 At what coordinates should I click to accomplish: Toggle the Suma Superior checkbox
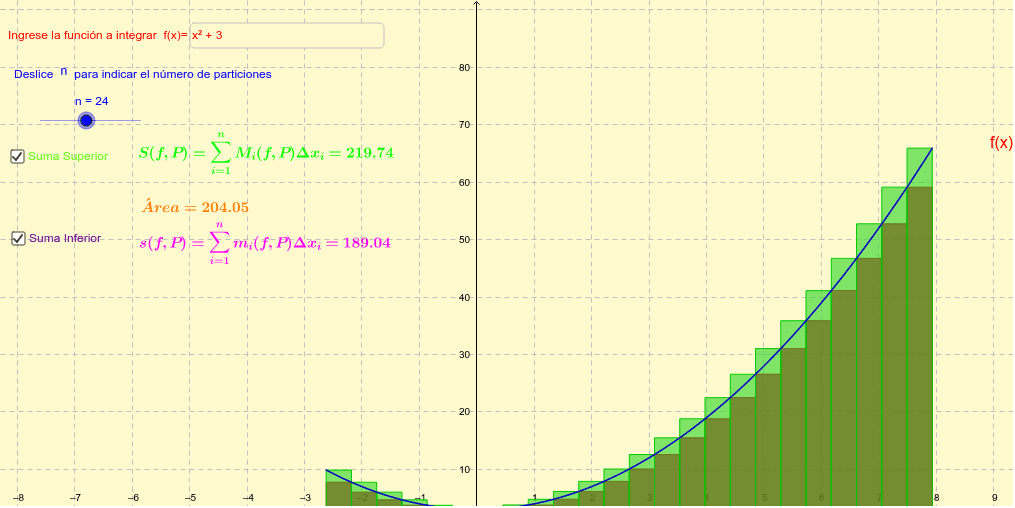pyautogui.click(x=18, y=157)
